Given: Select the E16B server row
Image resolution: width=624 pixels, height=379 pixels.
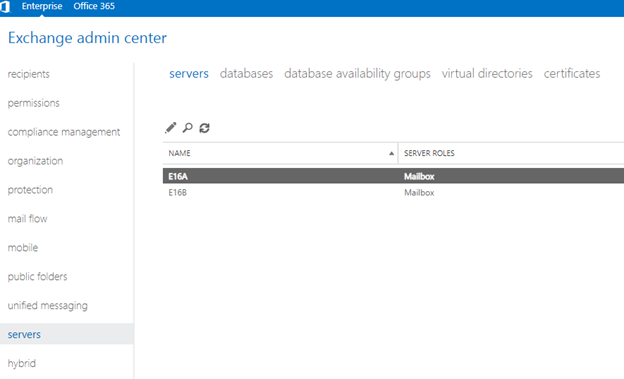Looking at the screenshot, I should [393, 193].
